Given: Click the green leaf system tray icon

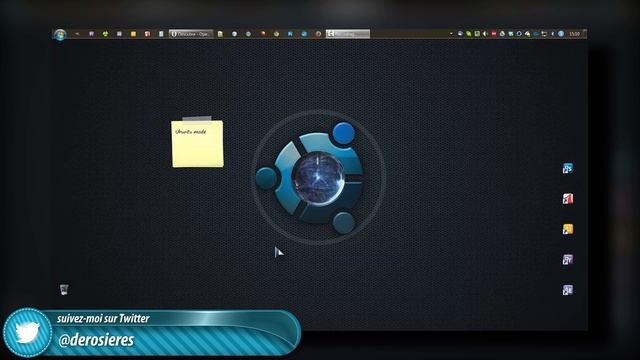Looking at the screenshot, I should (468, 33).
